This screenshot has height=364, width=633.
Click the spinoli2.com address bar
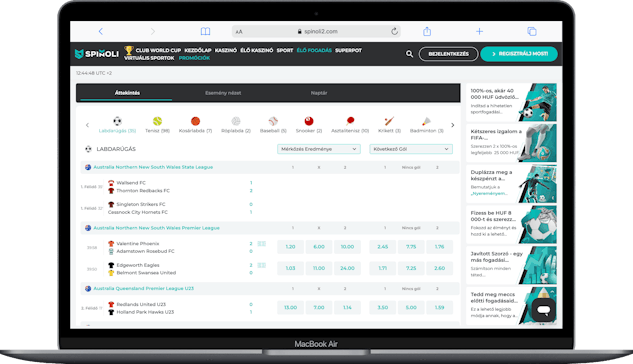[316, 31]
